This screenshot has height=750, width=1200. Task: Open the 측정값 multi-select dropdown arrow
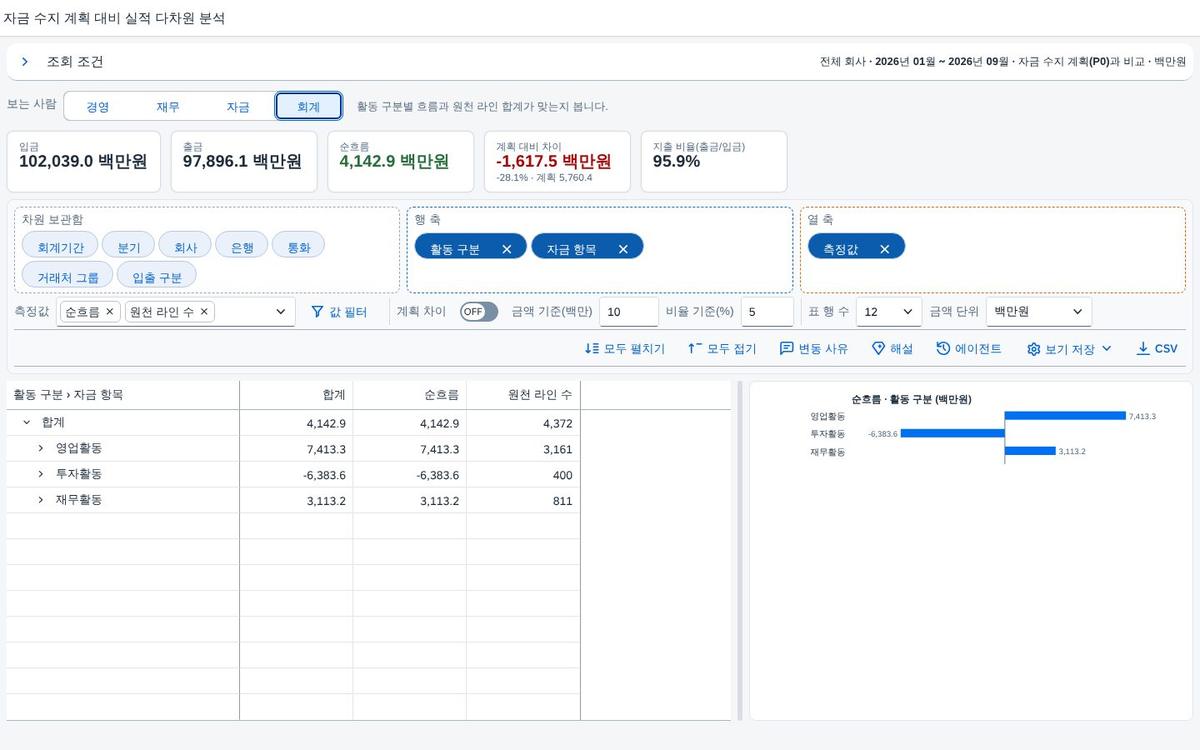(280, 312)
